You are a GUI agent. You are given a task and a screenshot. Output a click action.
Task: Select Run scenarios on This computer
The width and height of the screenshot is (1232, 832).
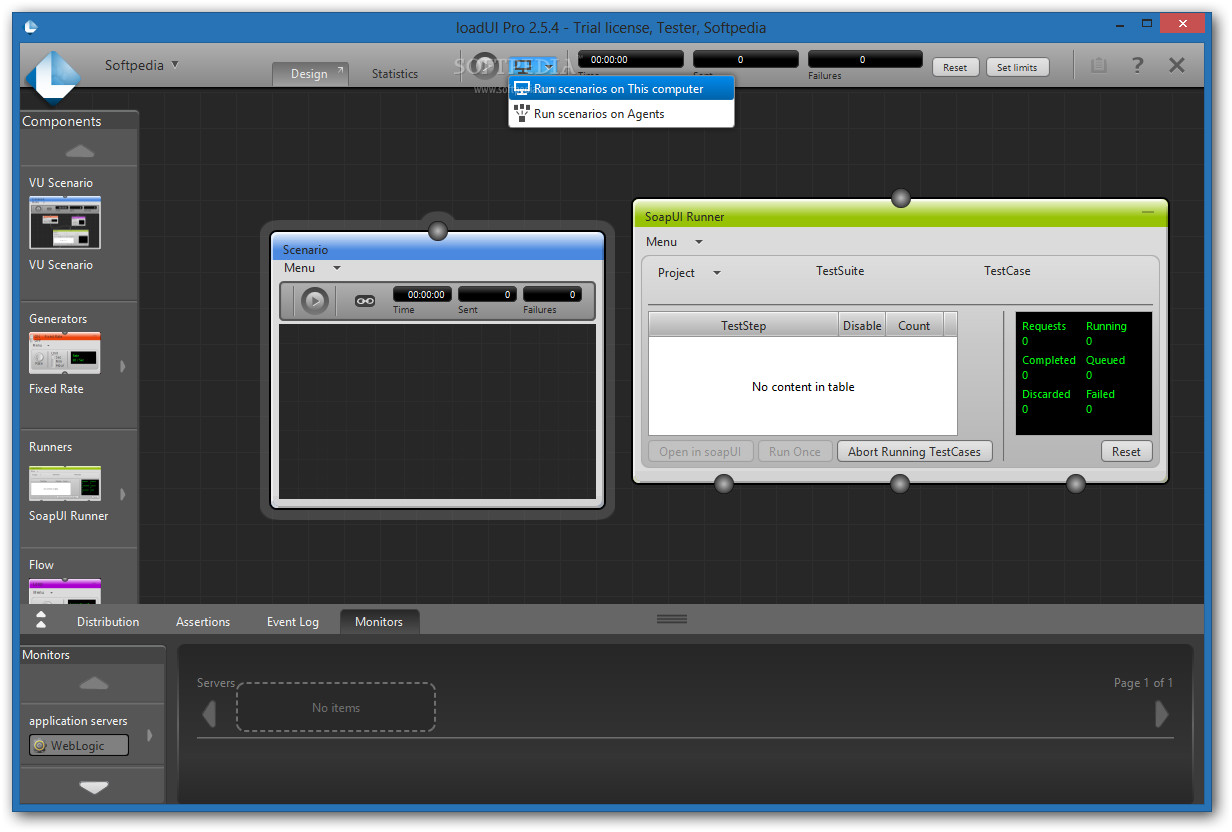(621, 89)
